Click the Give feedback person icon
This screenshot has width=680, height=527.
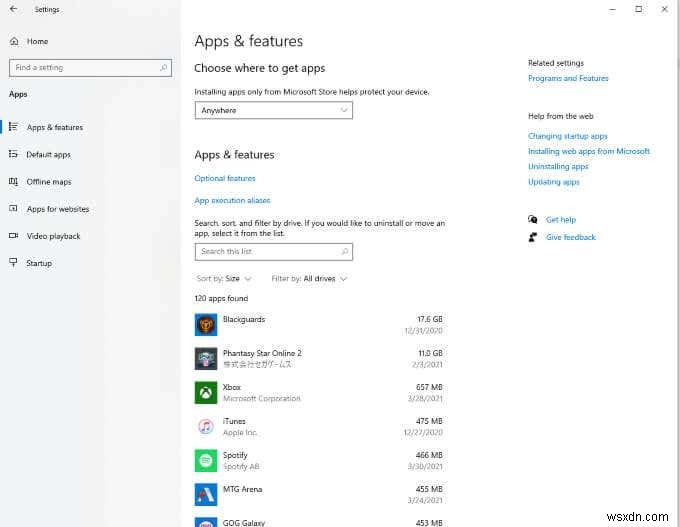(x=533, y=237)
